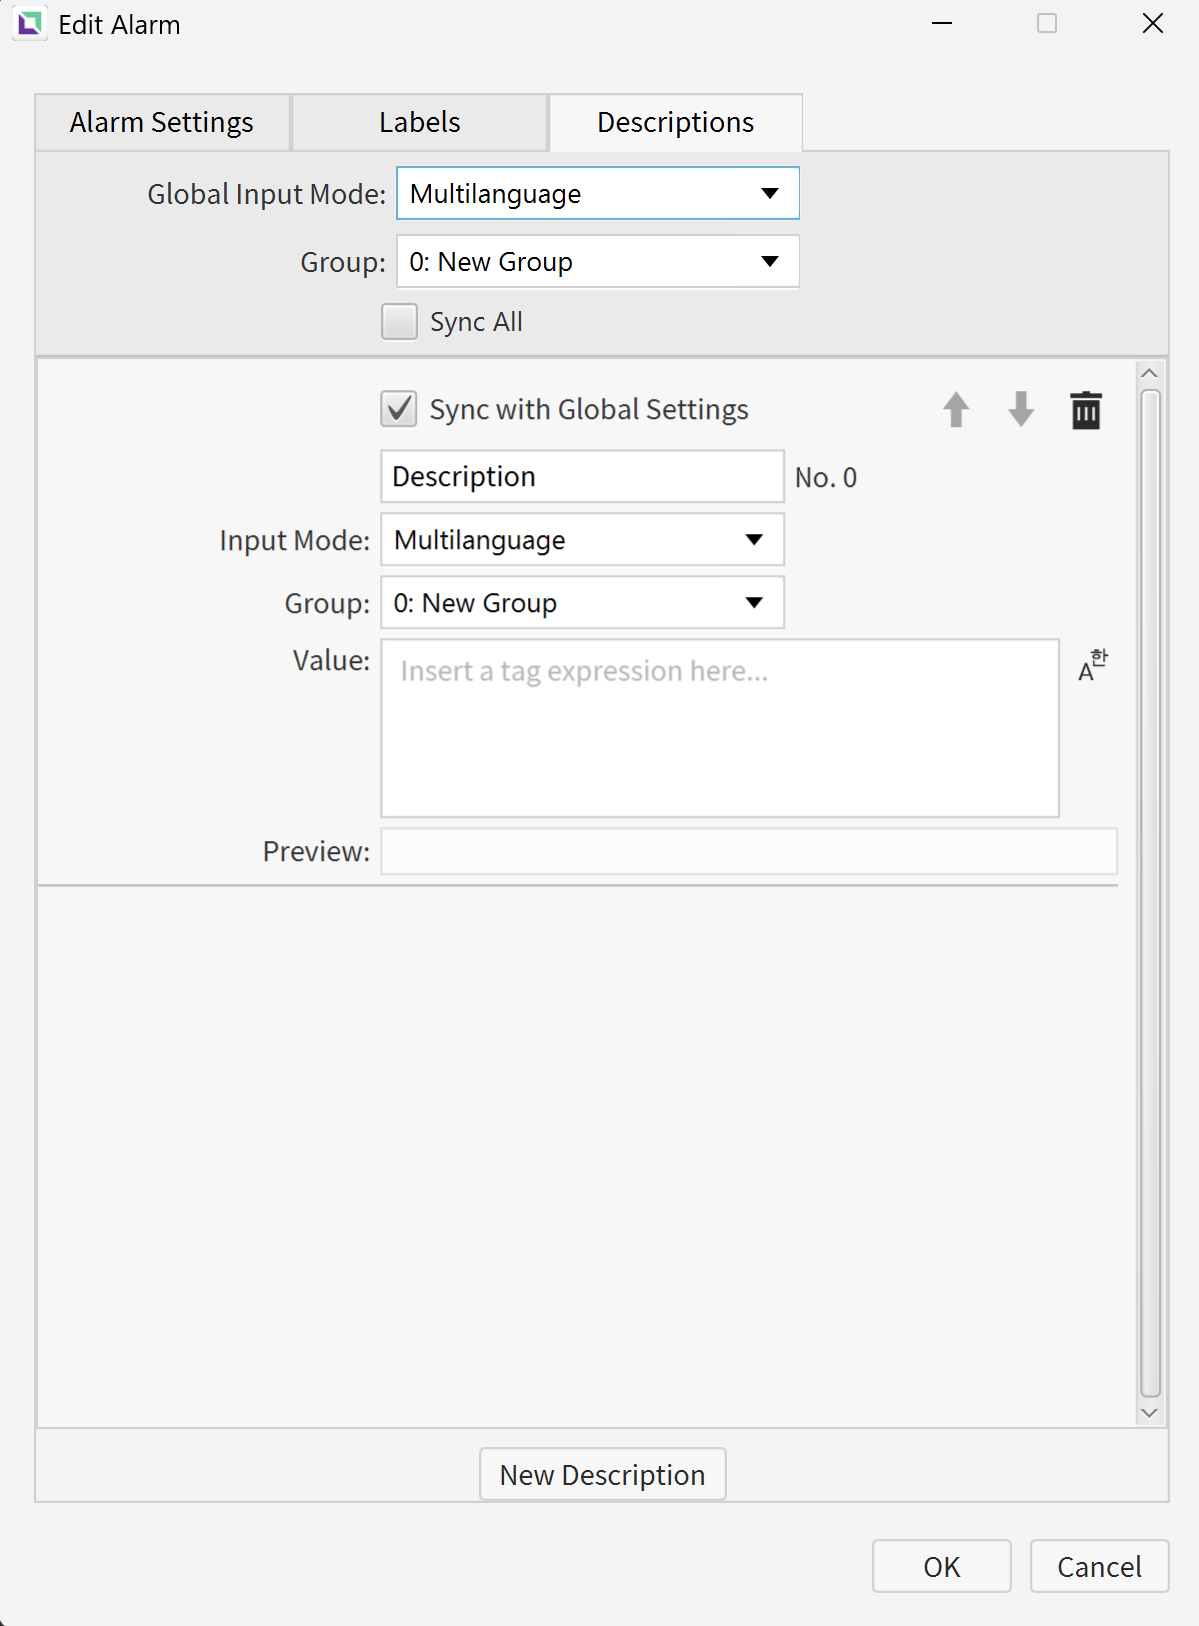The height and width of the screenshot is (1626, 1199).
Task: Click the Edit Alarm app icon
Action: pos(30,24)
